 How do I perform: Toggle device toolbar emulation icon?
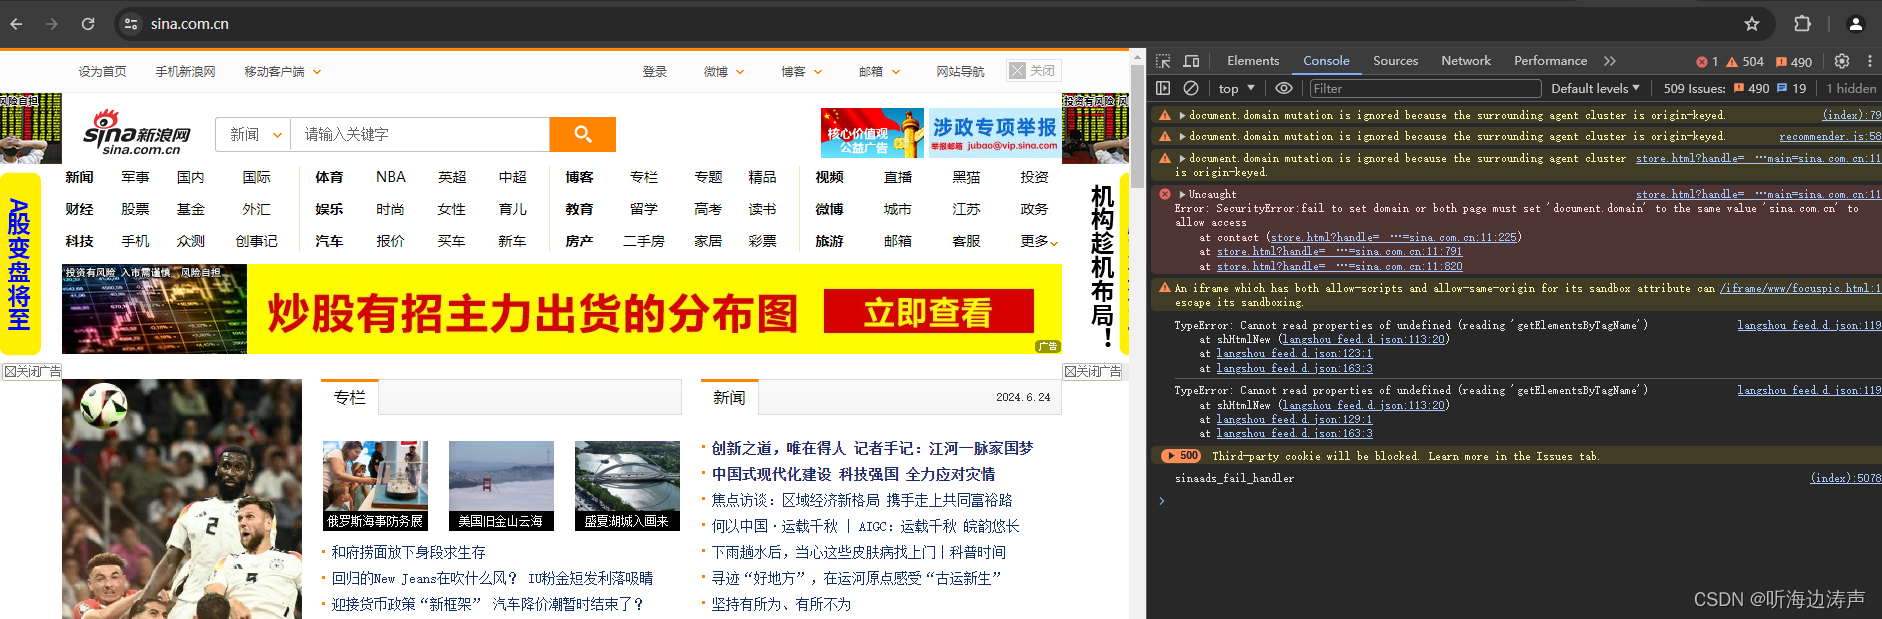click(x=1191, y=61)
